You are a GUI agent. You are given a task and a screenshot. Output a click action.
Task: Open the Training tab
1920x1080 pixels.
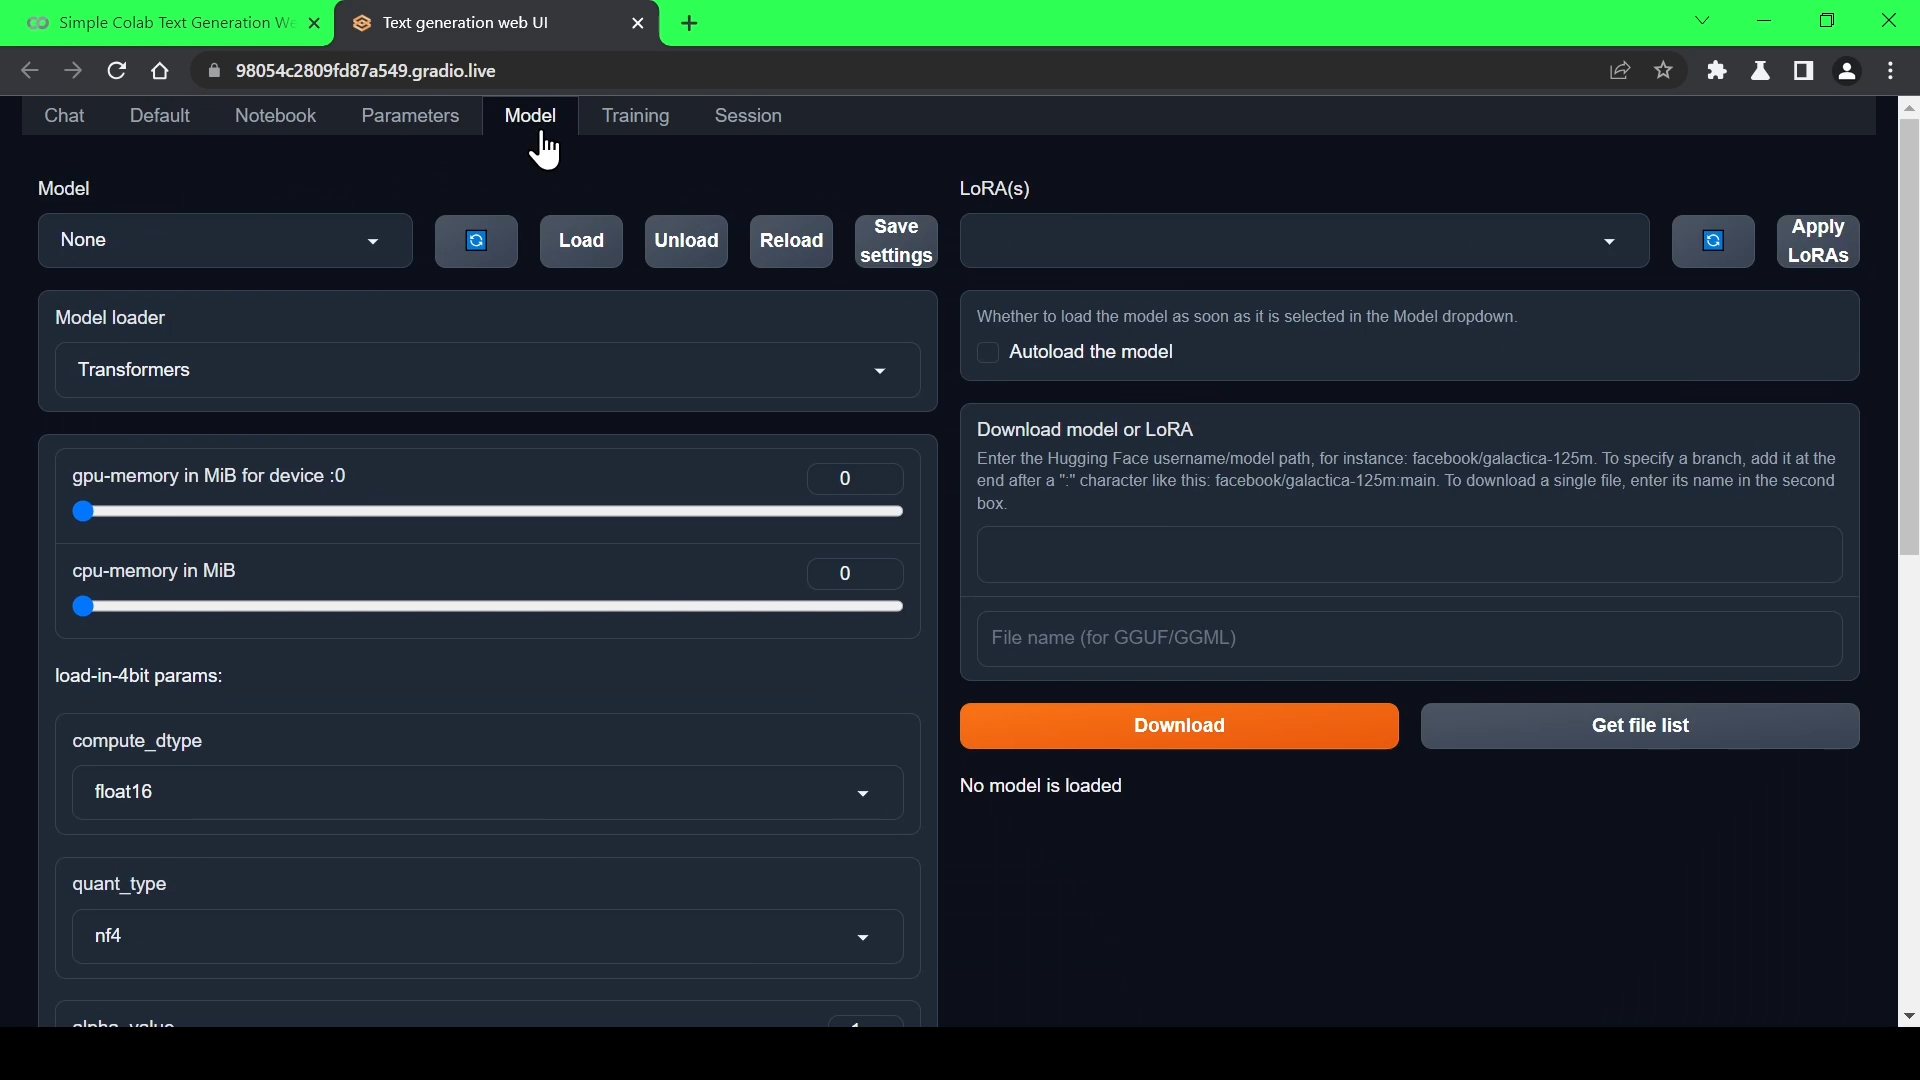(x=635, y=116)
